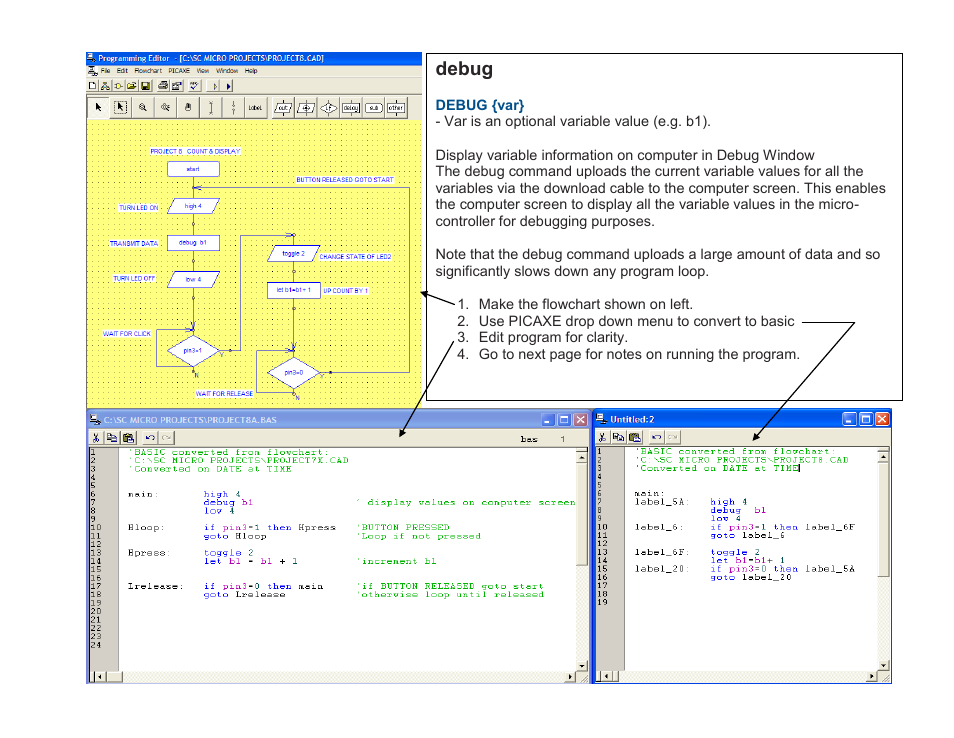Select the hand pan tool
The width and height of the screenshot is (954, 738).
tap(188, 108)
